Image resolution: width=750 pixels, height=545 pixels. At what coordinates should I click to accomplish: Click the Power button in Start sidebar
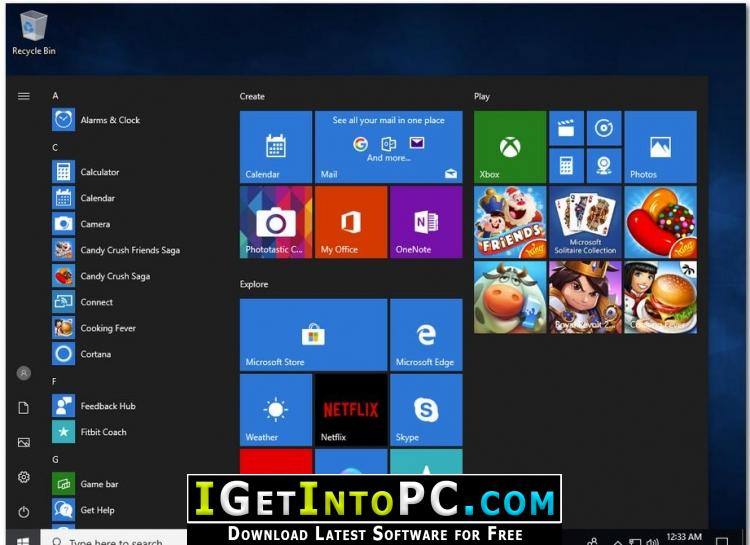point(23,512)
